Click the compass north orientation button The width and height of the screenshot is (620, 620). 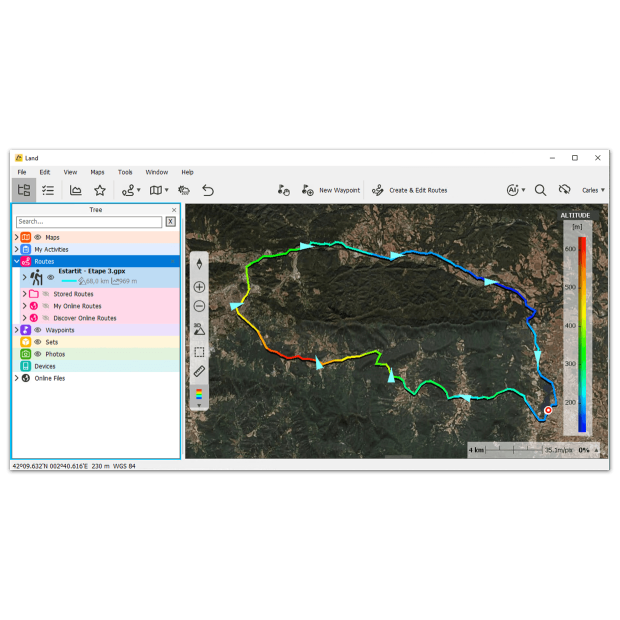(199, 264)
